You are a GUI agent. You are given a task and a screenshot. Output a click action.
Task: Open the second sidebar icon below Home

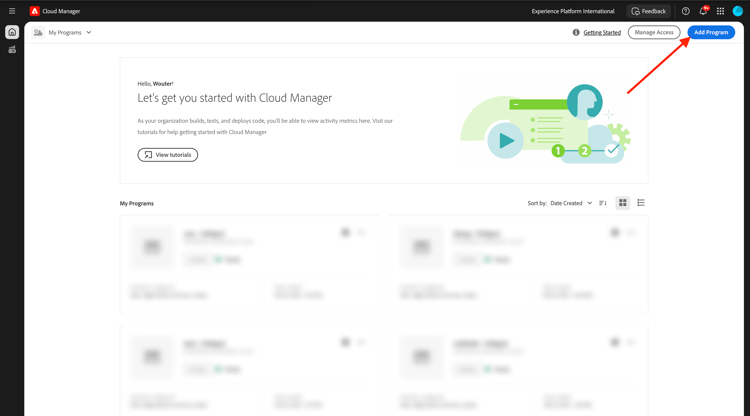tap(12, 50)
